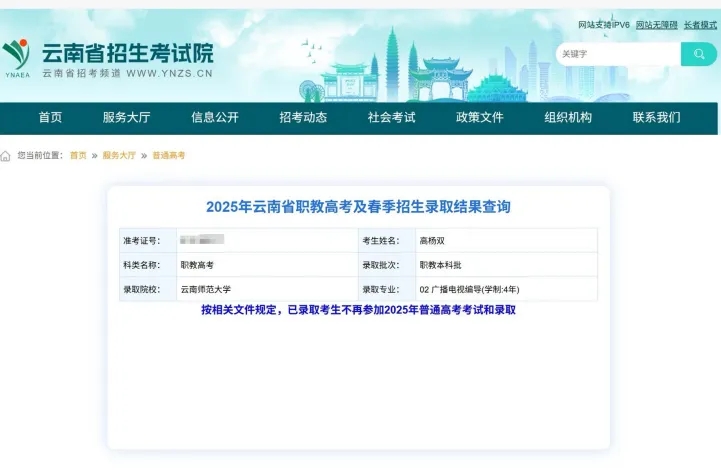Open the 网站无障碍 accessibility link
The width and height of the screenshot is (721, 471).
[x=660, y=24]
